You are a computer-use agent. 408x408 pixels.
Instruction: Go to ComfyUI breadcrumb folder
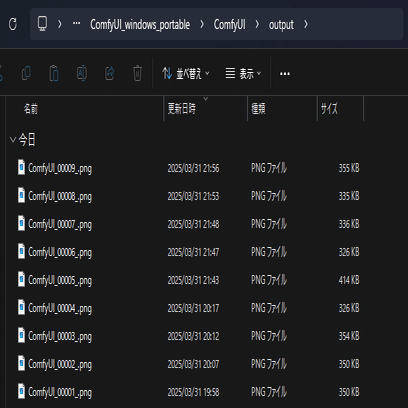(230, 24)
